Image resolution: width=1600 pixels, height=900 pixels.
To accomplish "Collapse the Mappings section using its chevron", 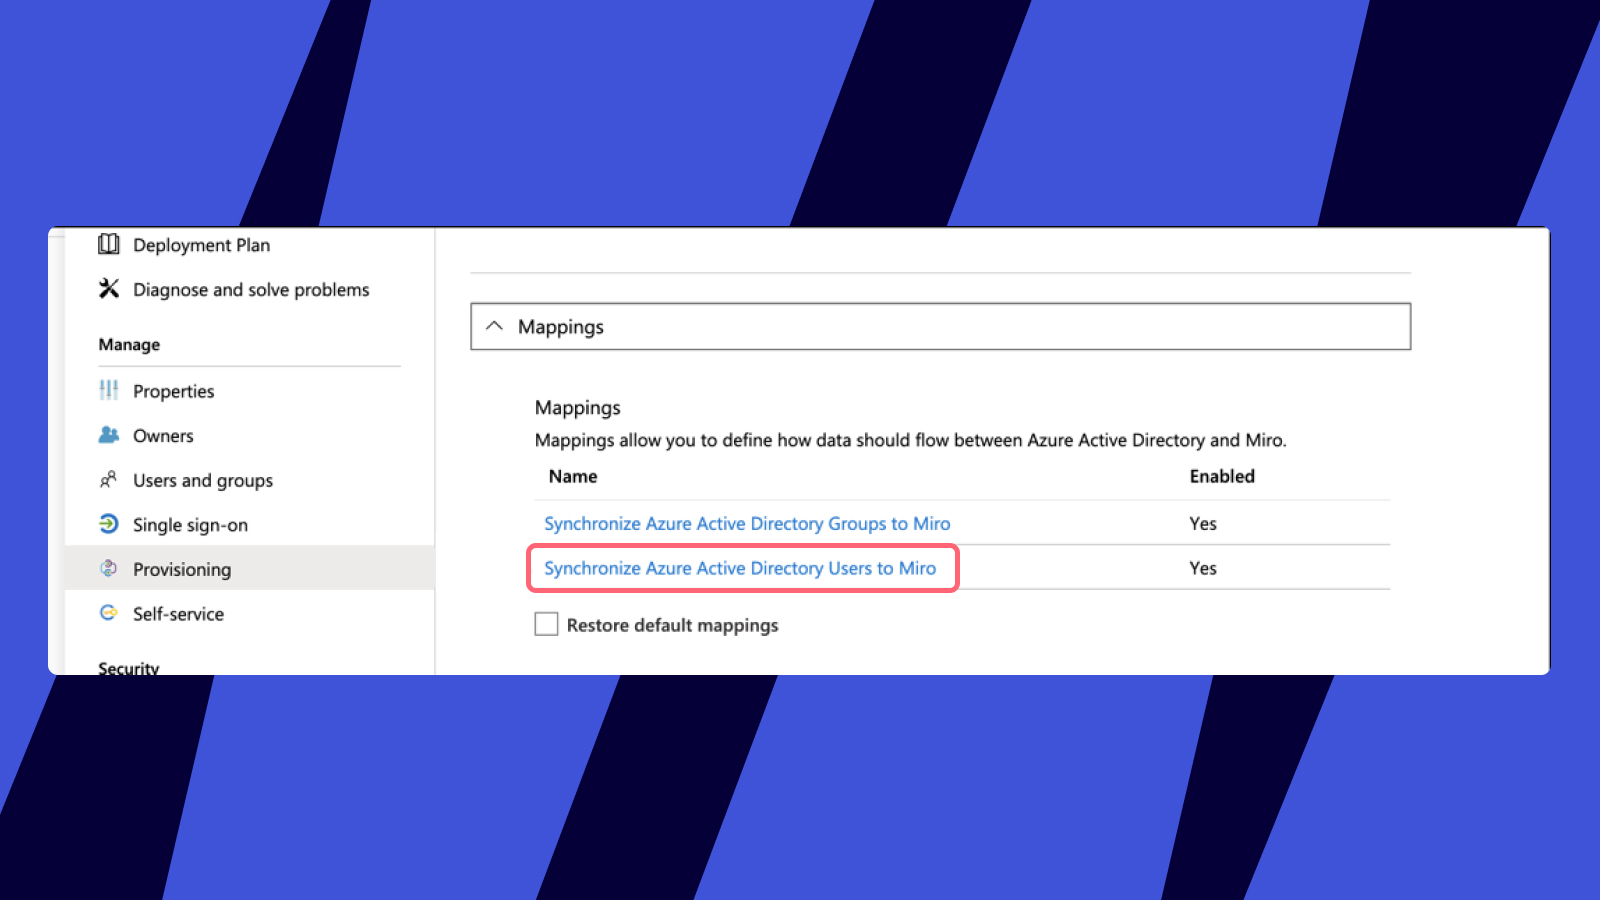I will (x=494, y=327).
